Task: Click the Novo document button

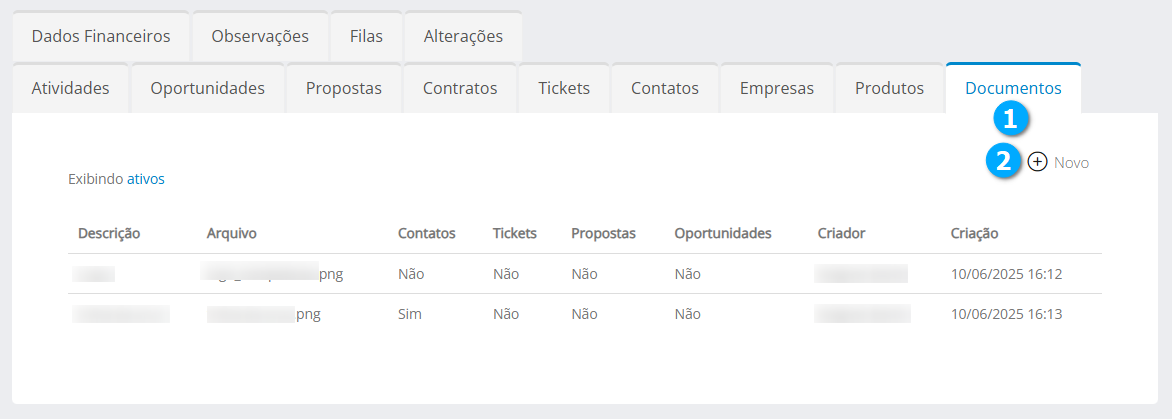Action: tap(1070, 162)
